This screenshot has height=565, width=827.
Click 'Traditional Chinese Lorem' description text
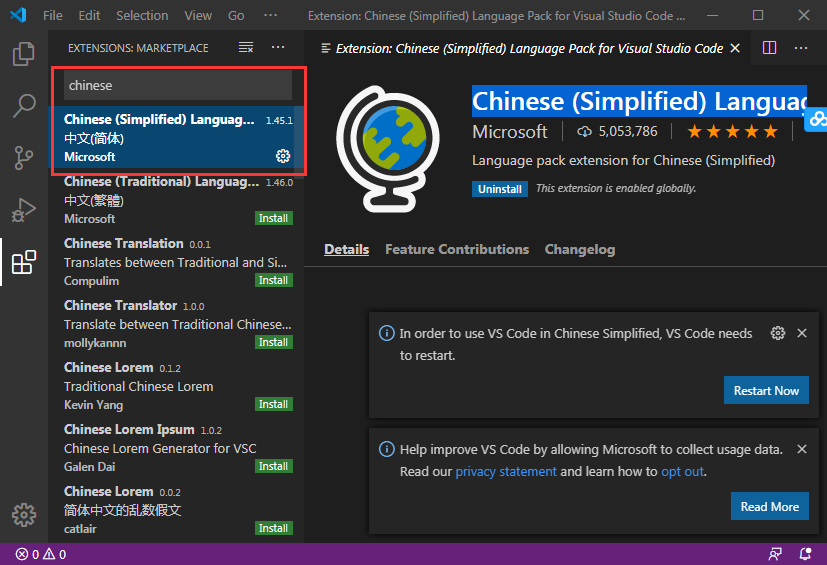(139, 387)
